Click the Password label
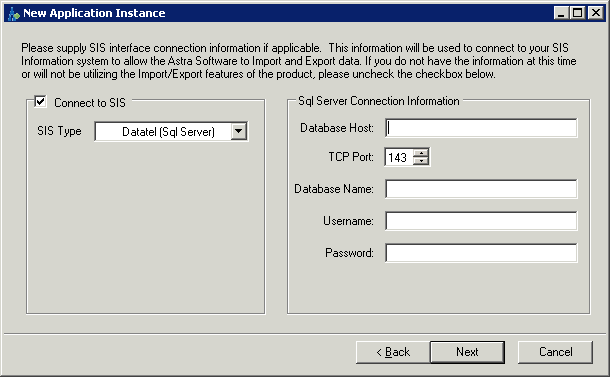Screen dimensions: 610x377 coord(349,253)
